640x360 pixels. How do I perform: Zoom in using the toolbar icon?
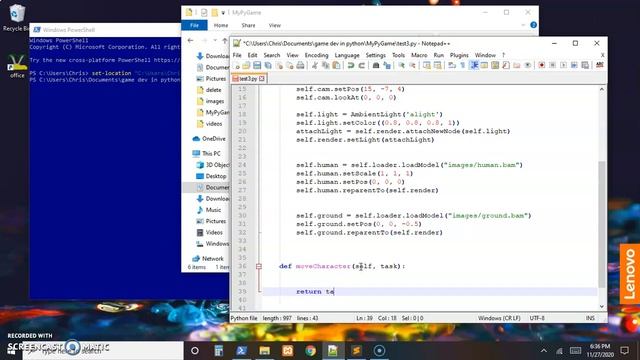click(401, 65)
